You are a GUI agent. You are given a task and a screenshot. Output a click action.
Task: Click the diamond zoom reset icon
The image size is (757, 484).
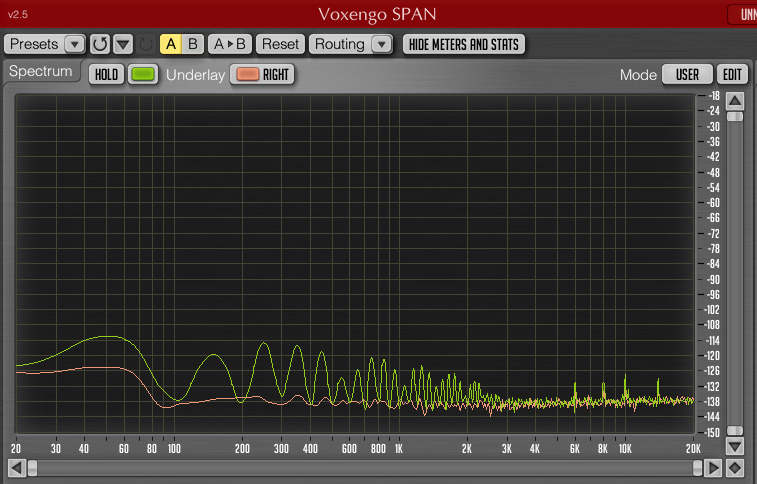point(735,467)
